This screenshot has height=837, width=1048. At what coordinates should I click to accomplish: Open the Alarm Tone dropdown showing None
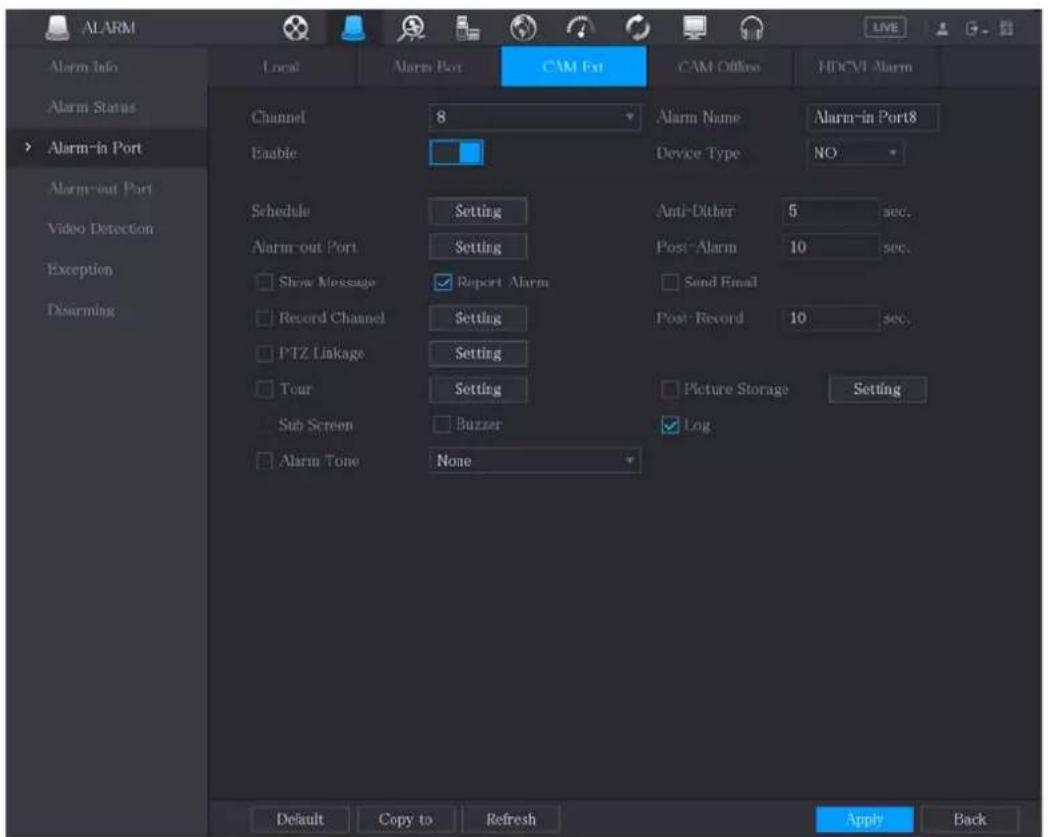pyautogui.click(x=534, y=461)
